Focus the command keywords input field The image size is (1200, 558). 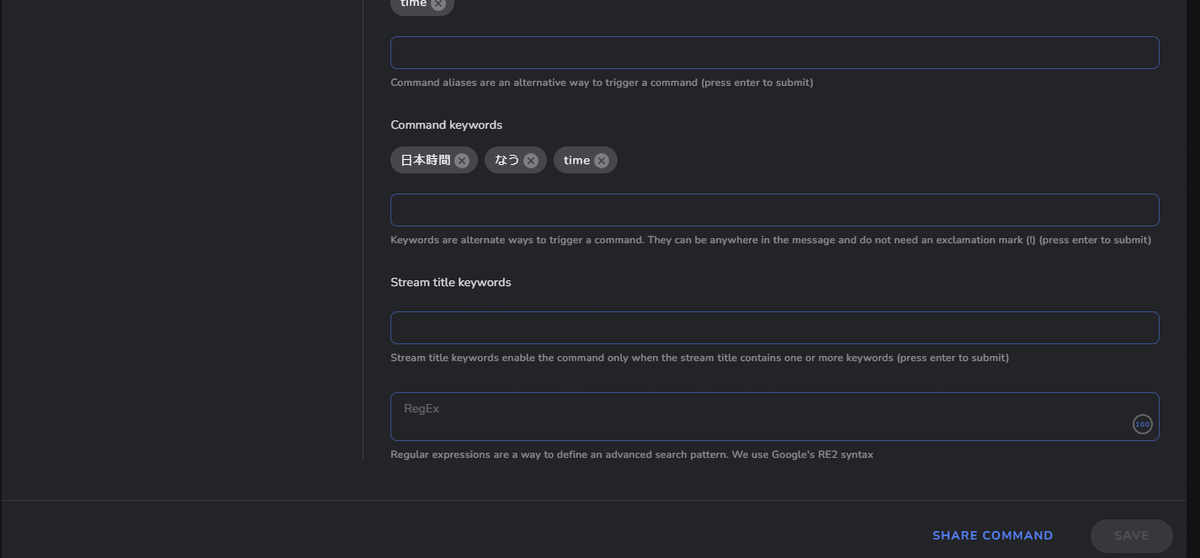pyautogui.click(x=774, y=210)
